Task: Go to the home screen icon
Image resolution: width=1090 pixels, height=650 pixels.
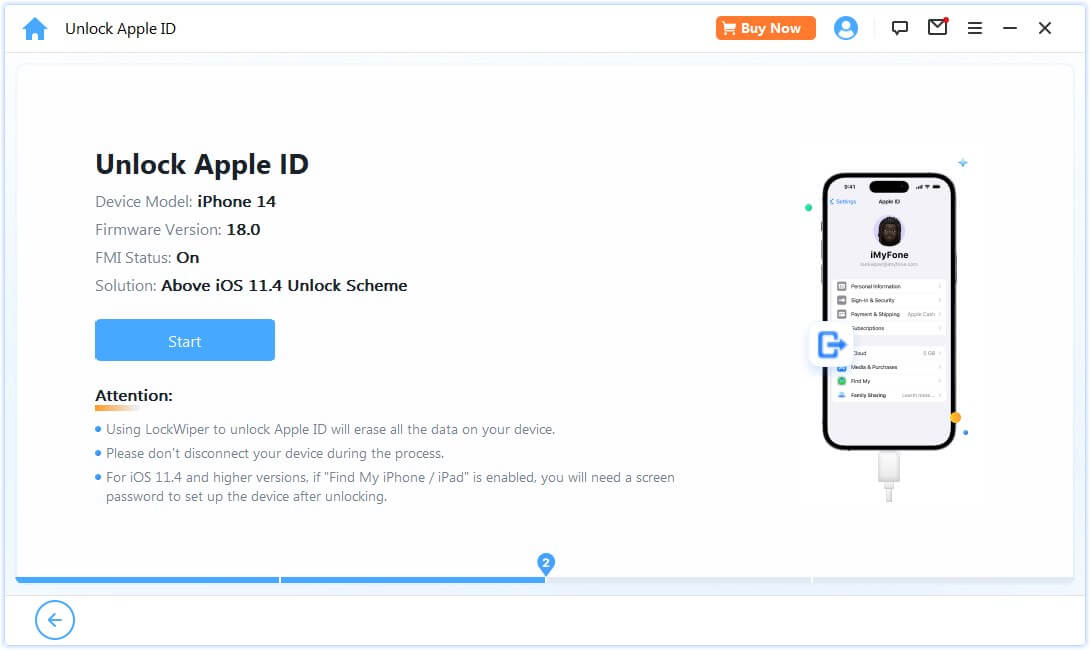Action: click(35, 29)
